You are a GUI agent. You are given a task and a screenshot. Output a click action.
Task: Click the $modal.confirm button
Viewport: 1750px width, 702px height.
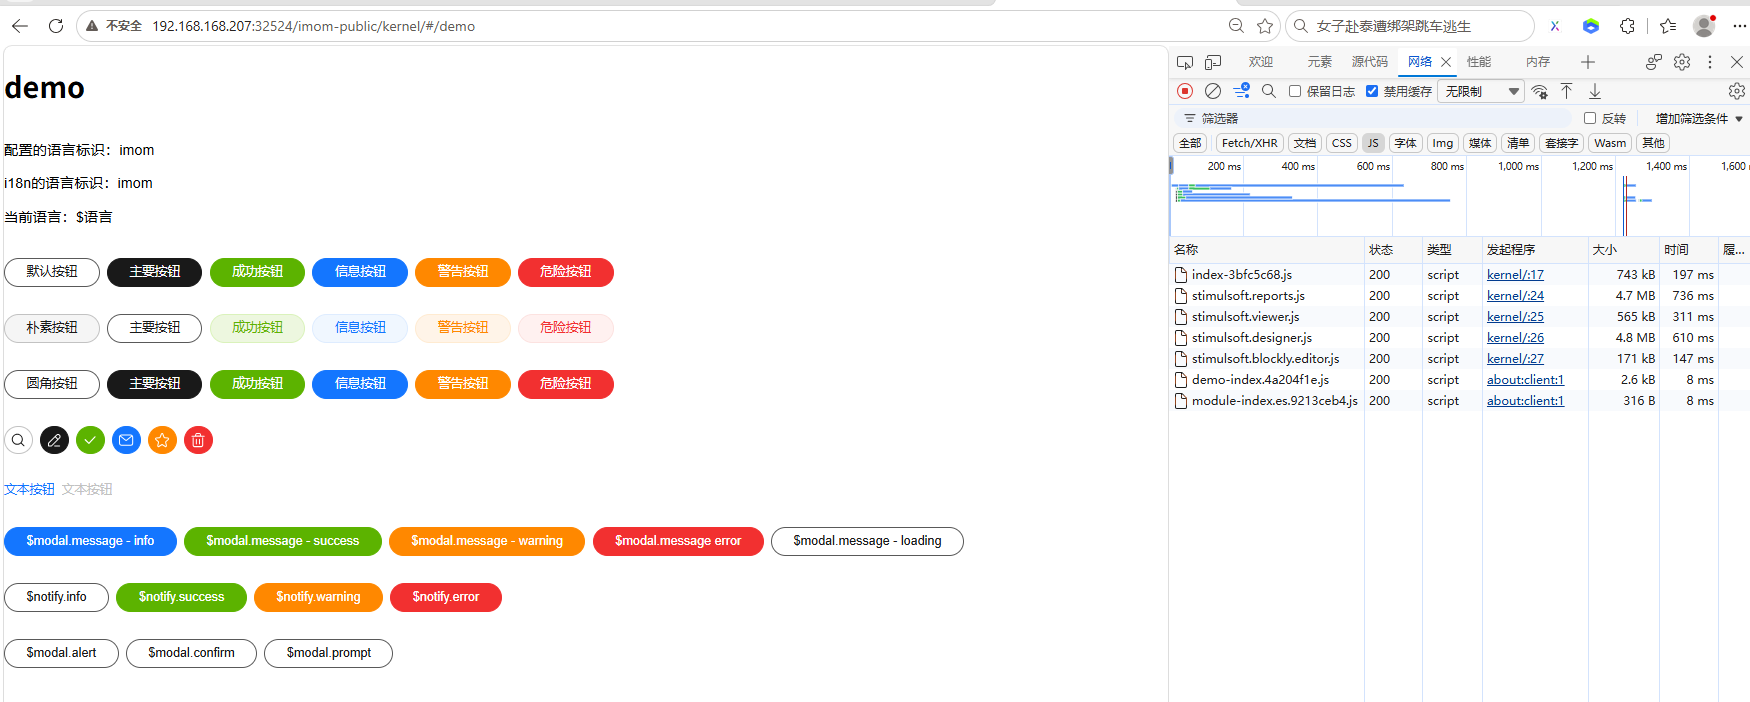[x=191, y=653]
